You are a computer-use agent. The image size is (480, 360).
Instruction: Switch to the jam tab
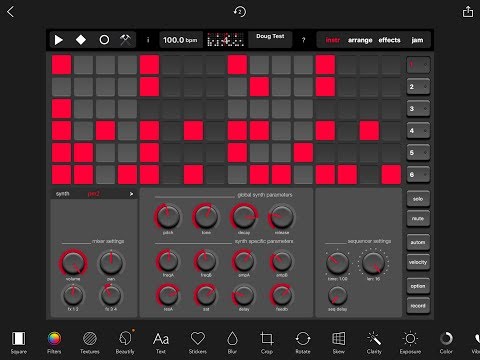click(x=417, y=40)
